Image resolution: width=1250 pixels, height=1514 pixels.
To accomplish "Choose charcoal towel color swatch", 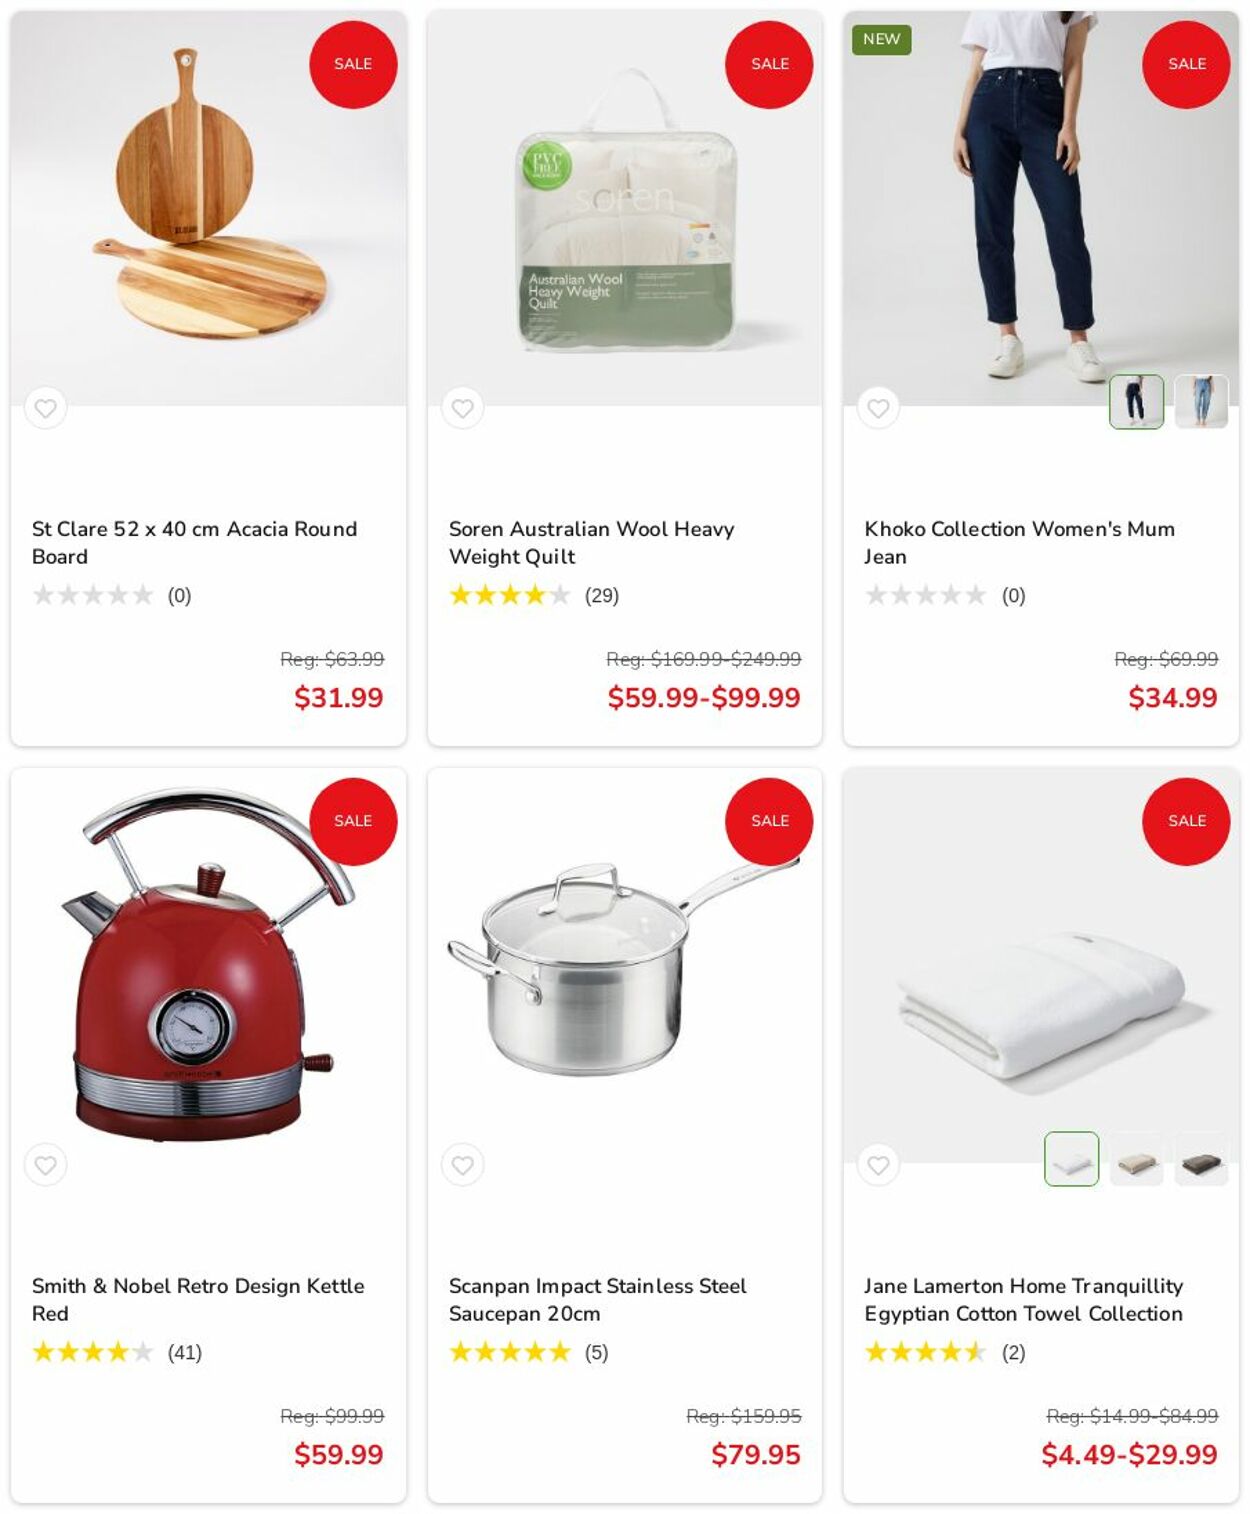I will [x=1201, y=1159].
